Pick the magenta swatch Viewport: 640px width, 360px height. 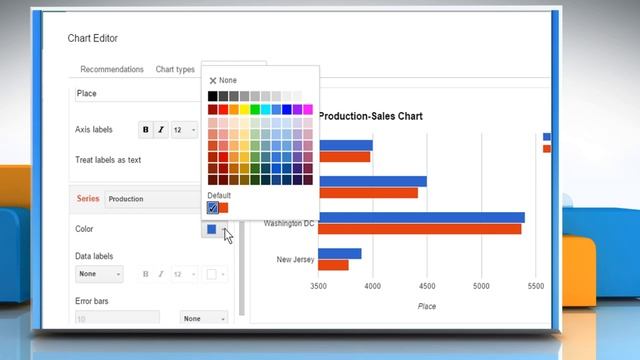(308, 109)
